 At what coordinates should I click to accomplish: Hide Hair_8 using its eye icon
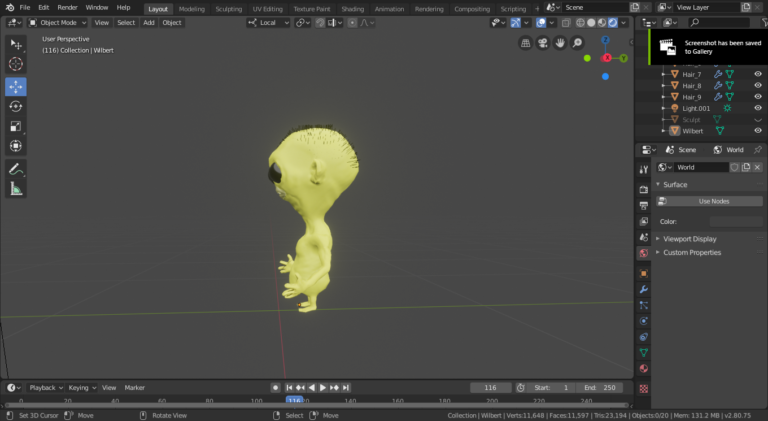757,86
